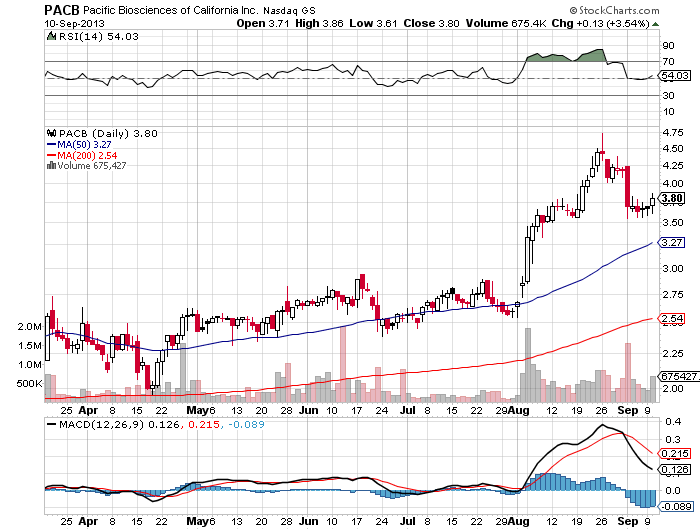
Task: Click the Volume 675.4K header value
Action: click(506, 24)
